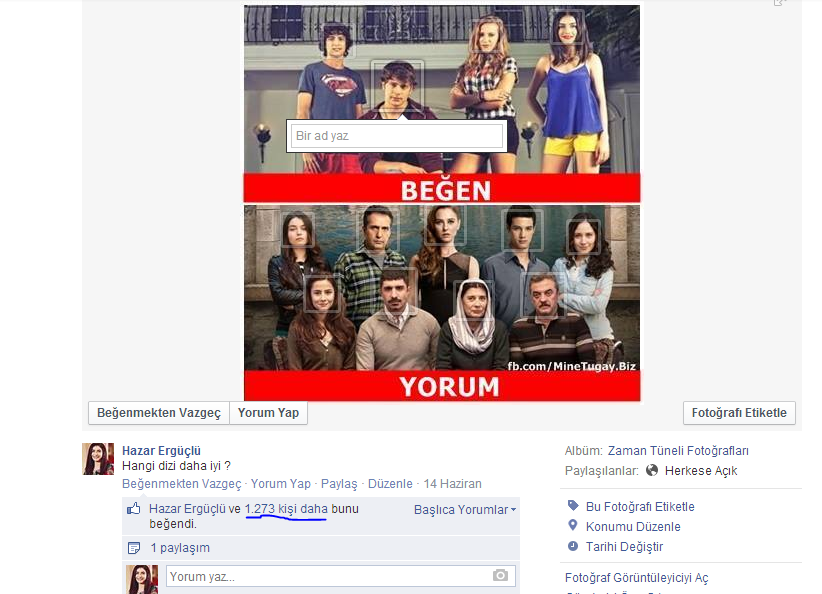Click the share count icon beside 1 paylaşım
This screenshot has width=822, height=594.
click(x=134, y=548)
